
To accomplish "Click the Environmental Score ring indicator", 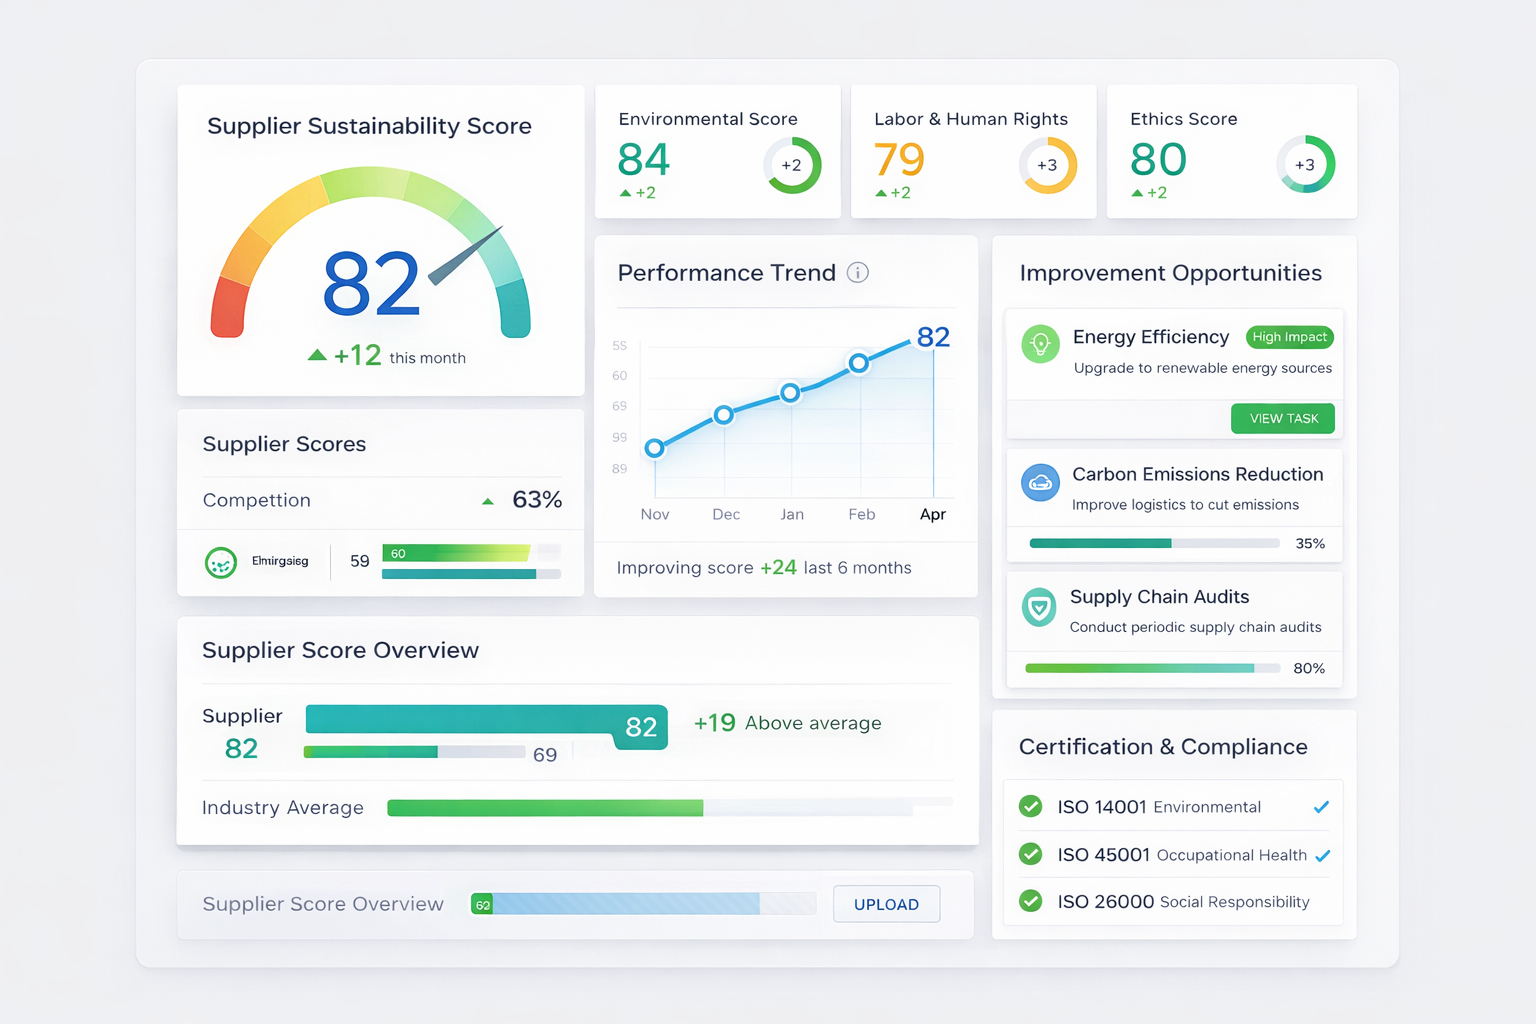I will 792,165.
